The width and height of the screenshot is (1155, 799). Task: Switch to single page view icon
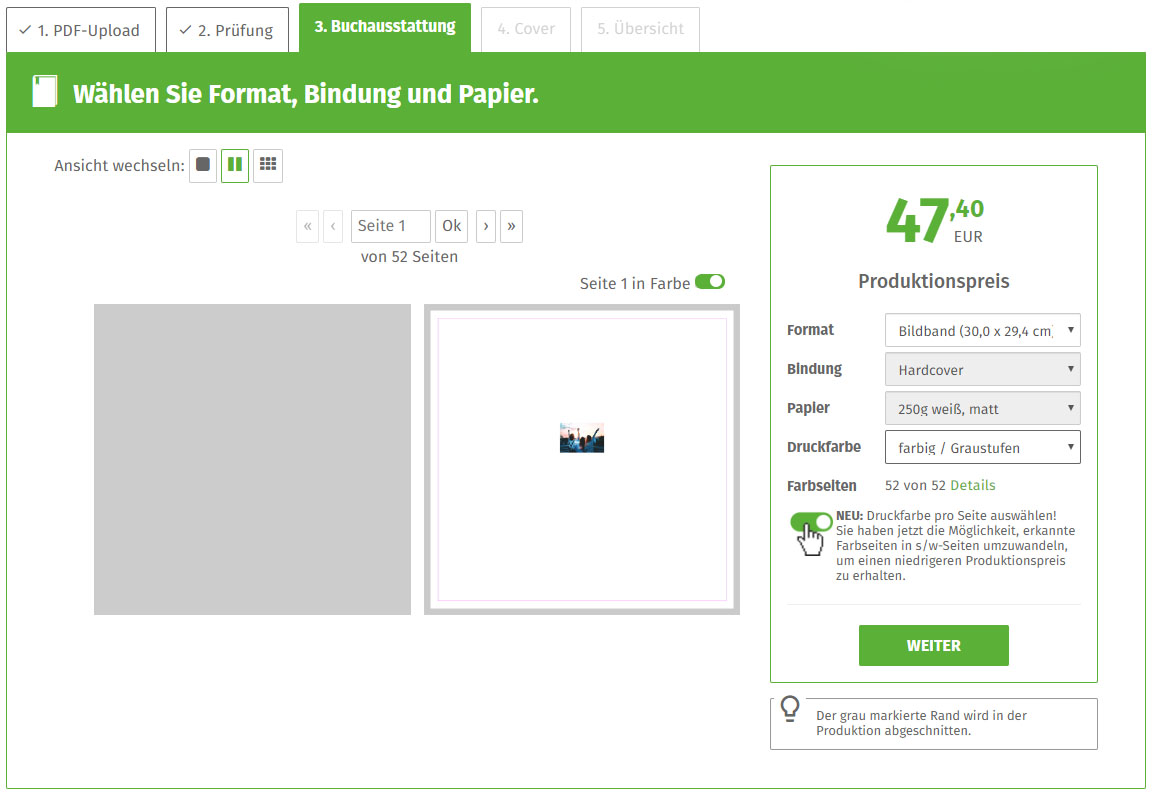pos(203,165)
